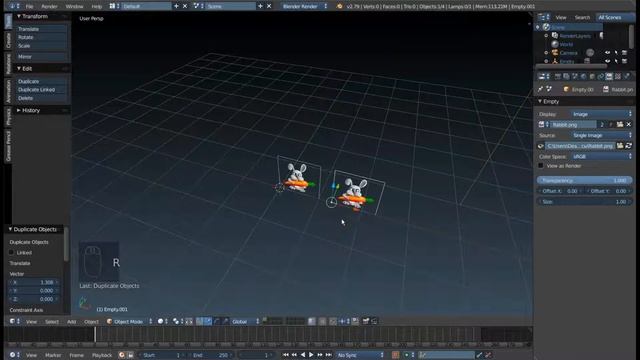Open the Playback menu in timeline
The width and height of the screenshot is (640, 360).
tap(102, 355)
